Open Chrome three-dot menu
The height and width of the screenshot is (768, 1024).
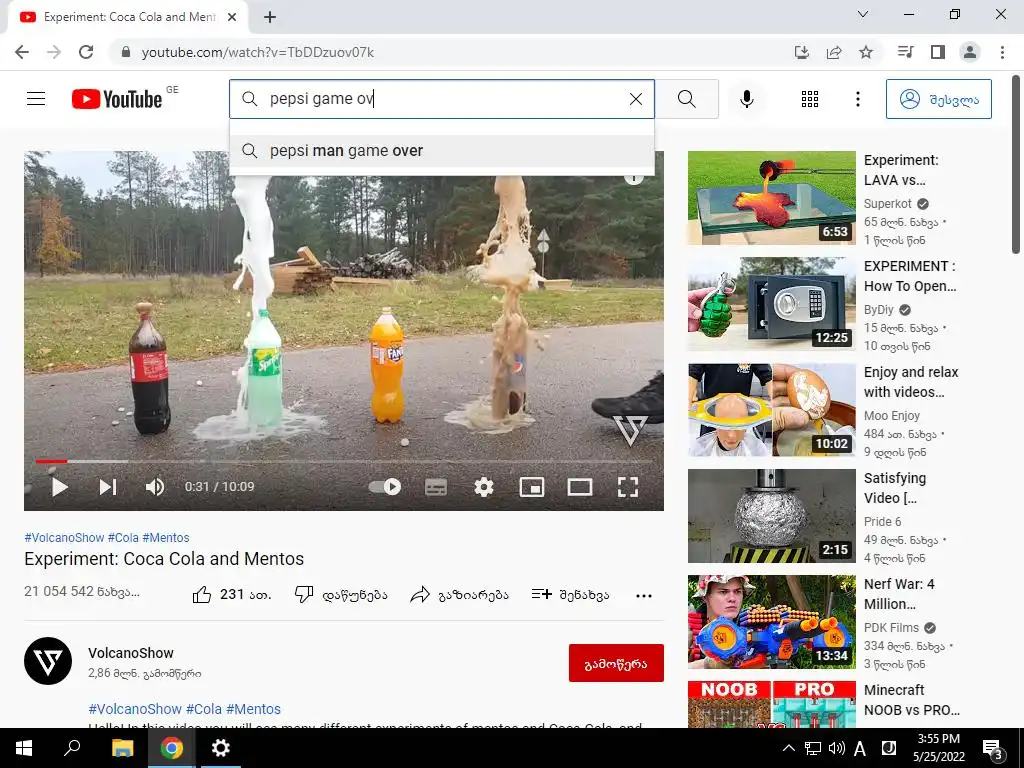[x=1002, y=52]
